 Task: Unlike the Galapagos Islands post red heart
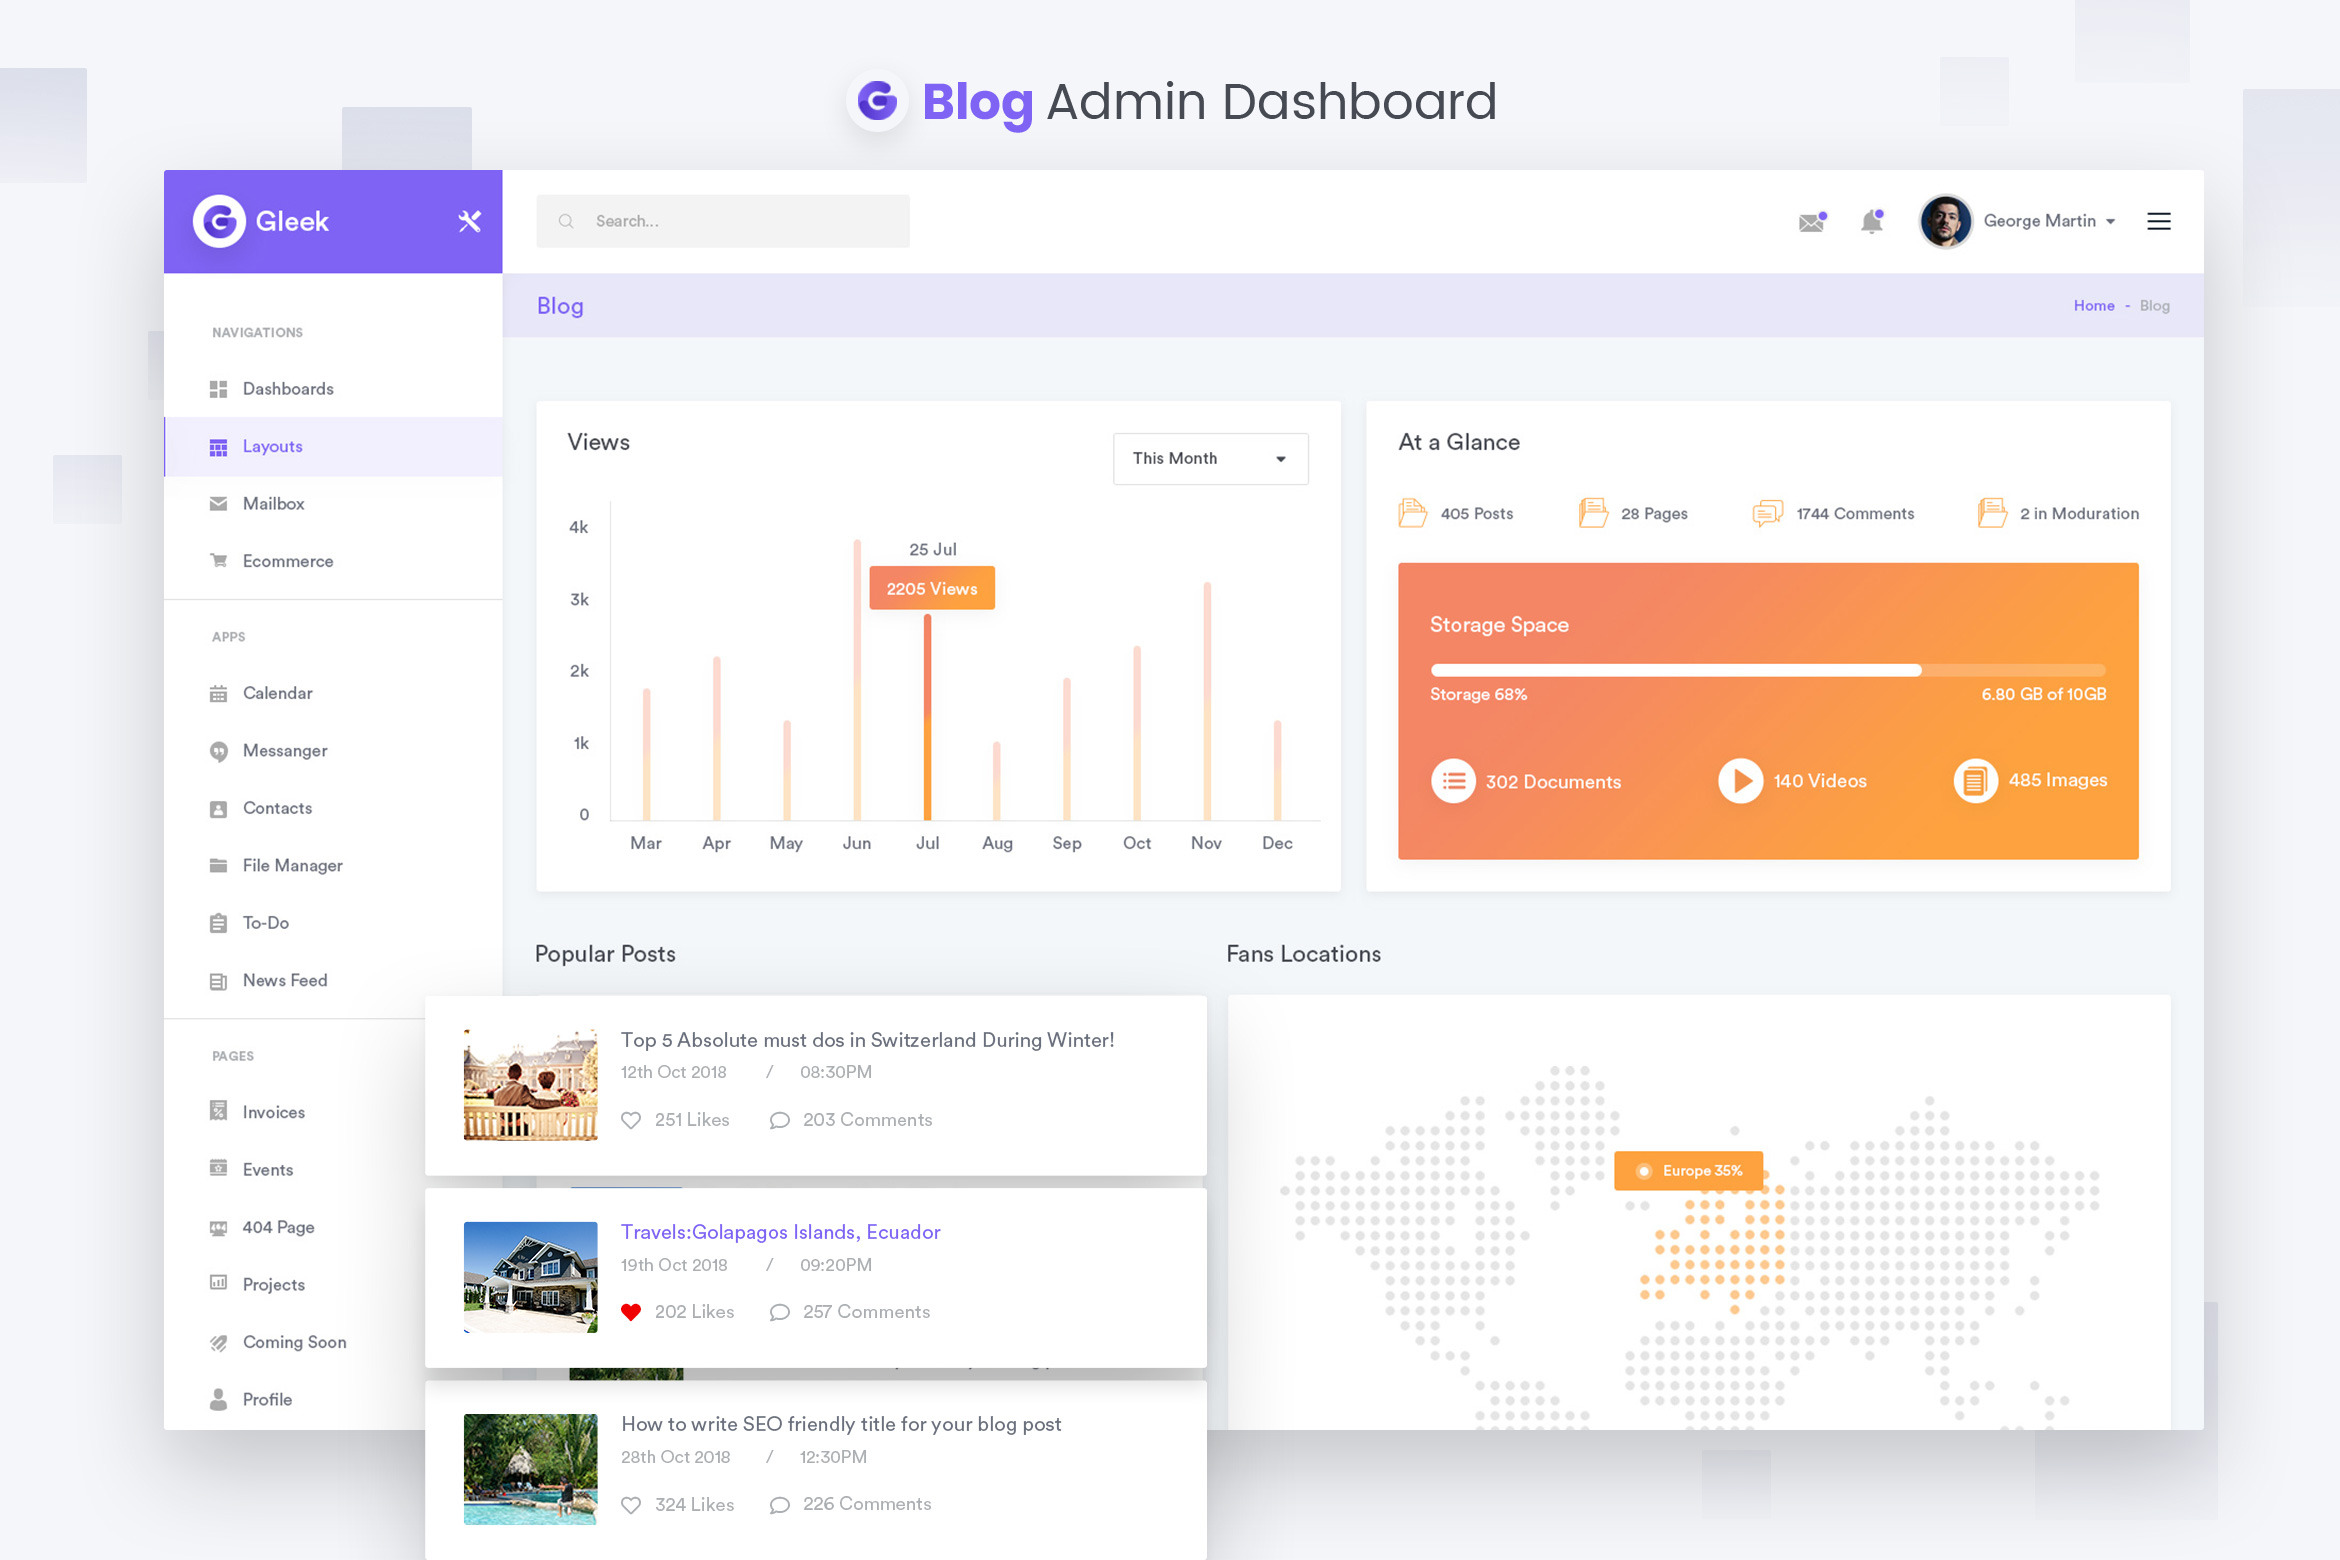click(631, 1312)
